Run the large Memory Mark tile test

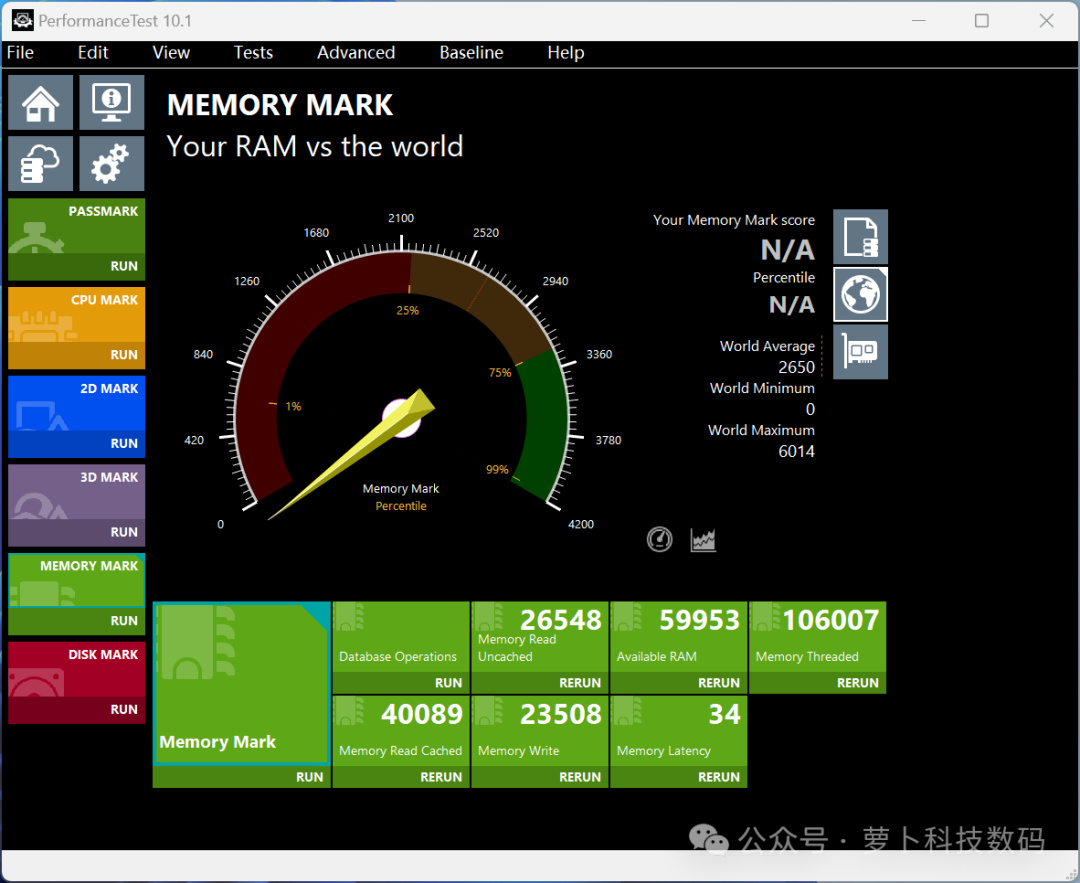click(x=241, y=777)
